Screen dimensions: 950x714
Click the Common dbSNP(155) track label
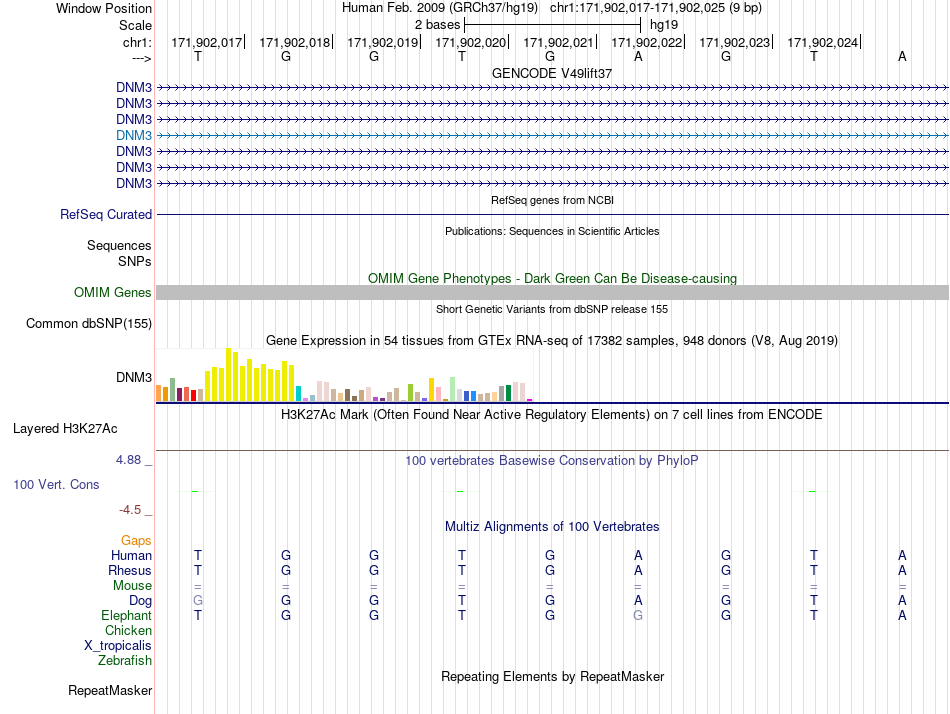[x=89, y=324]
